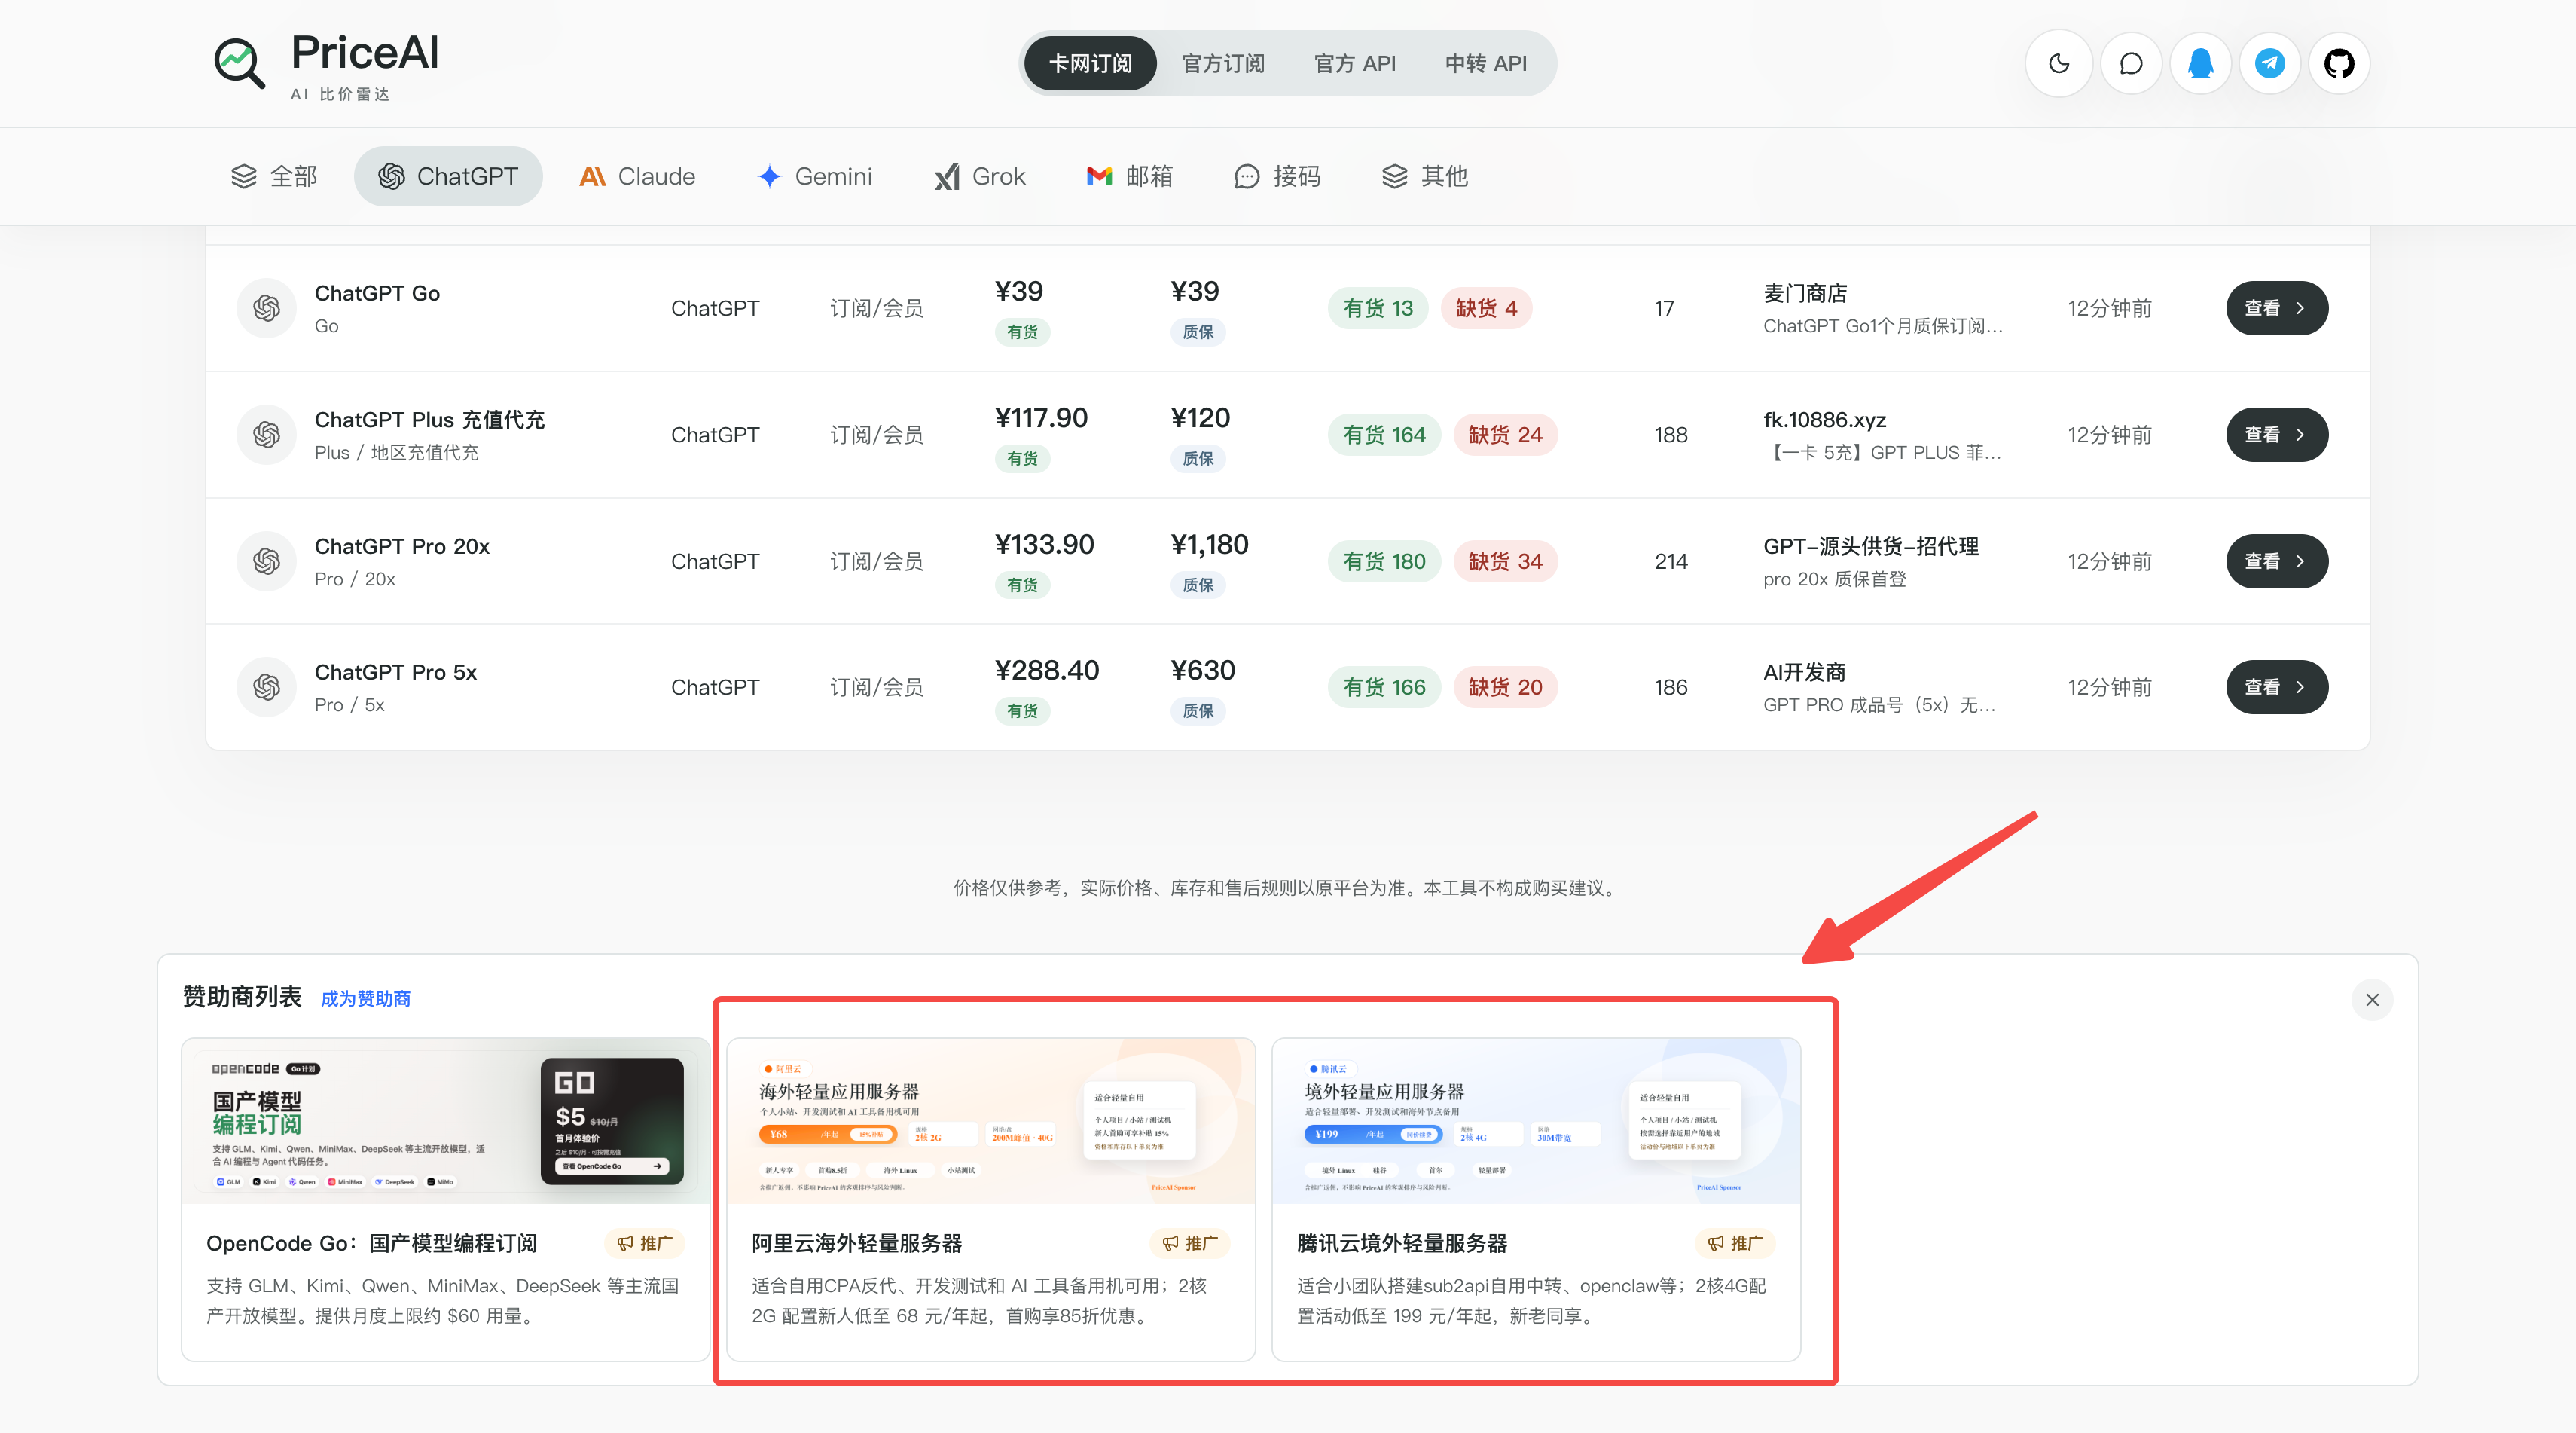Click the ChatGPT Plus 充值代充 row logo icon
This screenshot has height=1433, width=2576.
click(266, 435)
